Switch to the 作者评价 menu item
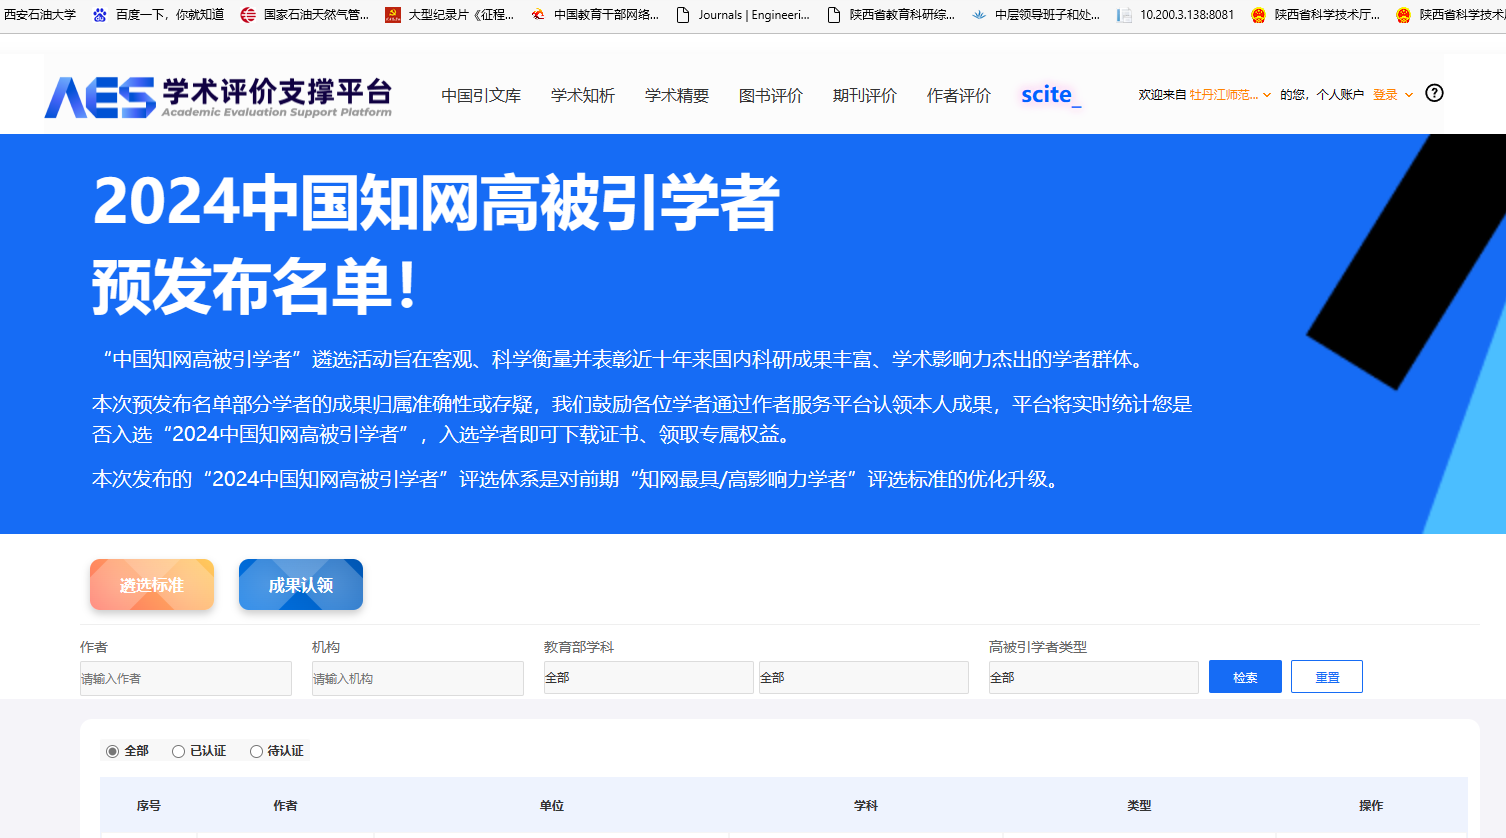Viewport: 1506px width, 838px height. (959, 95)
